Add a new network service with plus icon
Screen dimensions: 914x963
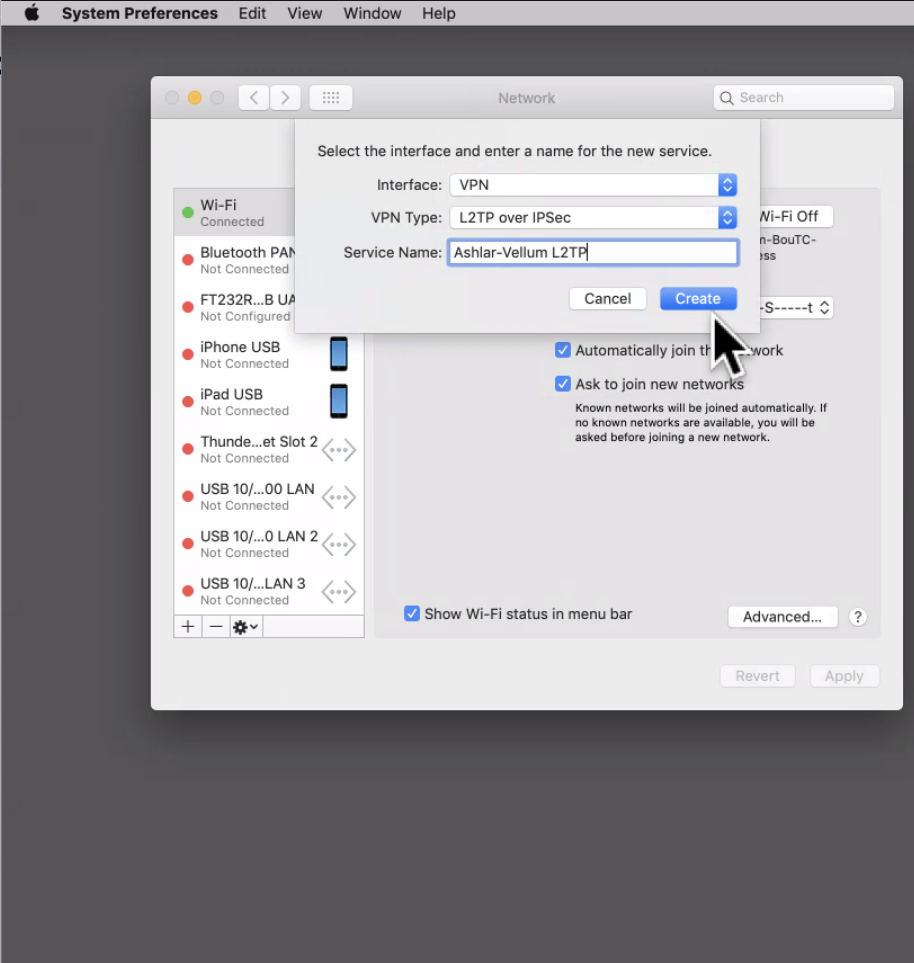(187, 626)
